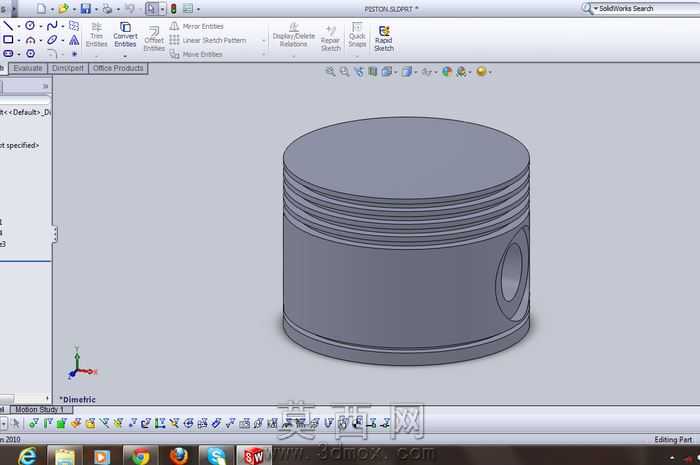The image size is (700, 465).
Task: Click the Previous View icon
Action: tap(358, 71)
